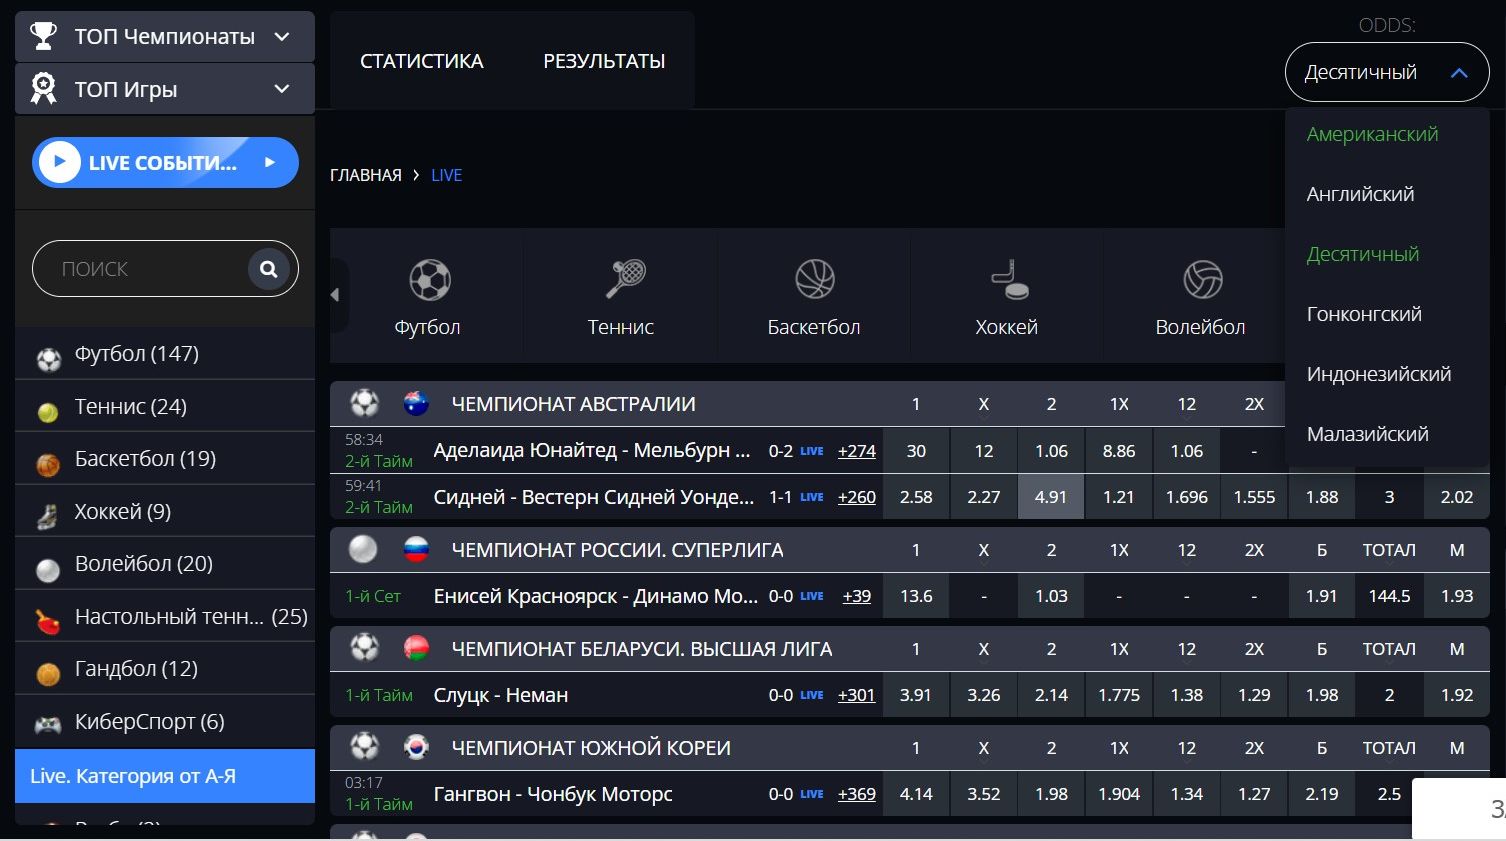Expand the ТОП Игры menu
Viewport: 1506px width, 841px height.
165,89
